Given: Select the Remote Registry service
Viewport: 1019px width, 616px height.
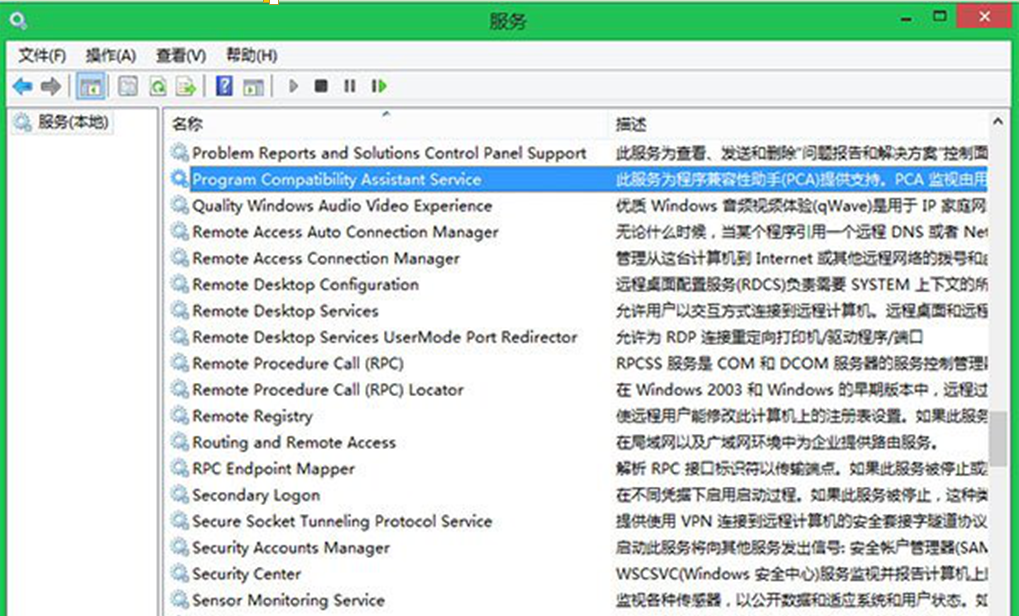Looking at the screenshot, I should (x=252, y=416).
